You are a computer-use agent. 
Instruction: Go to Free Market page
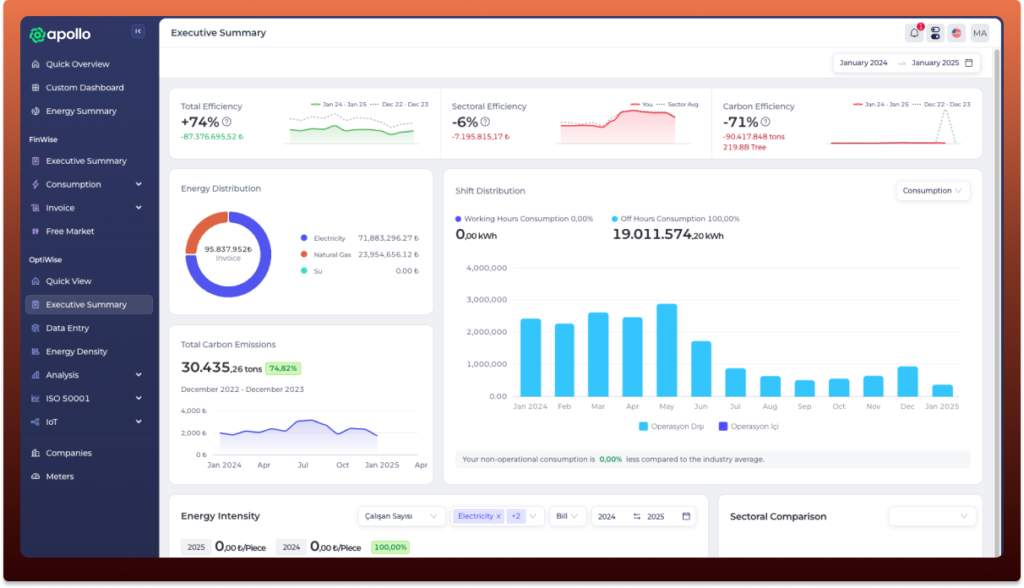pyautogui.click(x=69, y=231)
